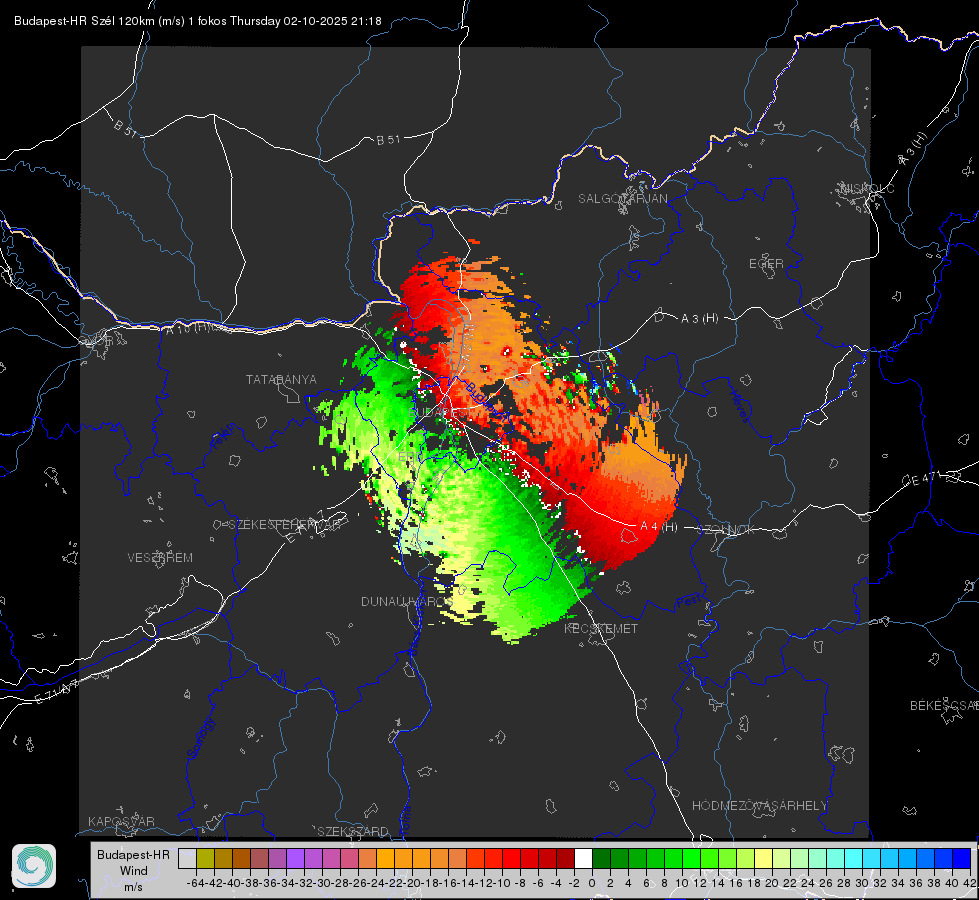Click the blue Pest county label
979x900 pixels.
coord(689,601)
